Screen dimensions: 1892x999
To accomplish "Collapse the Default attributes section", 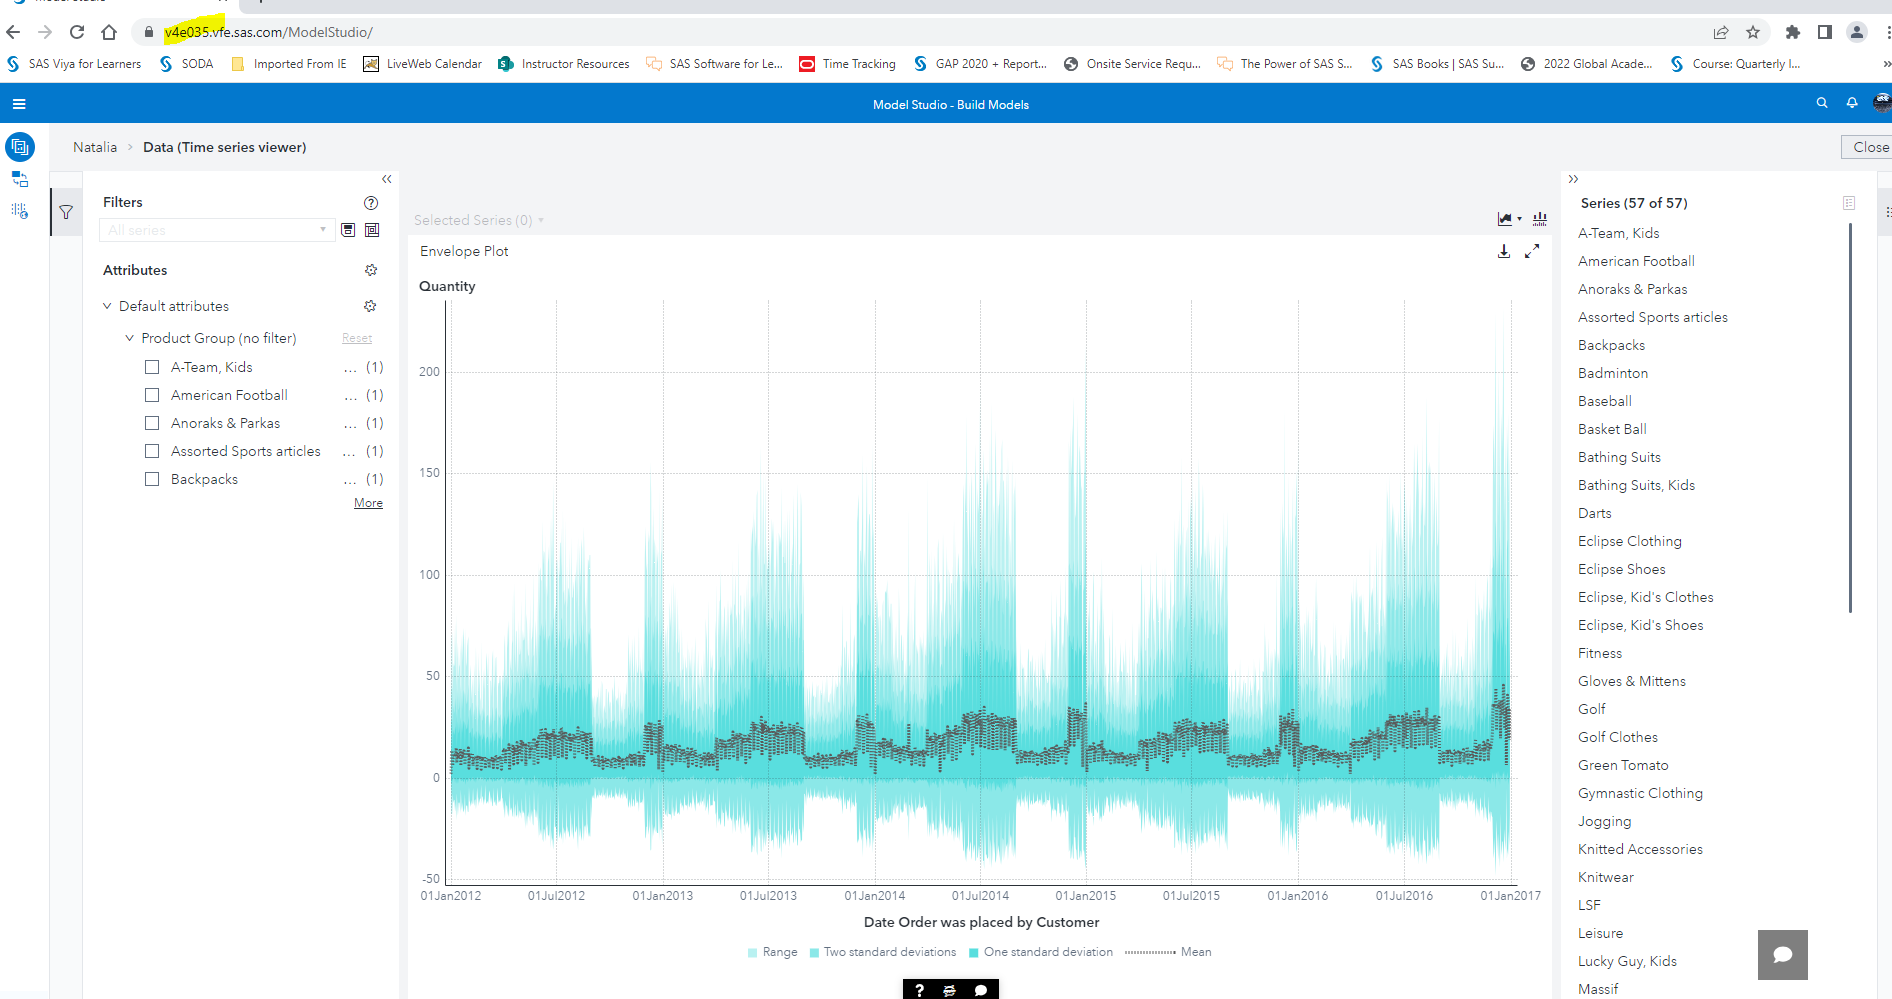I will point(108,306).
